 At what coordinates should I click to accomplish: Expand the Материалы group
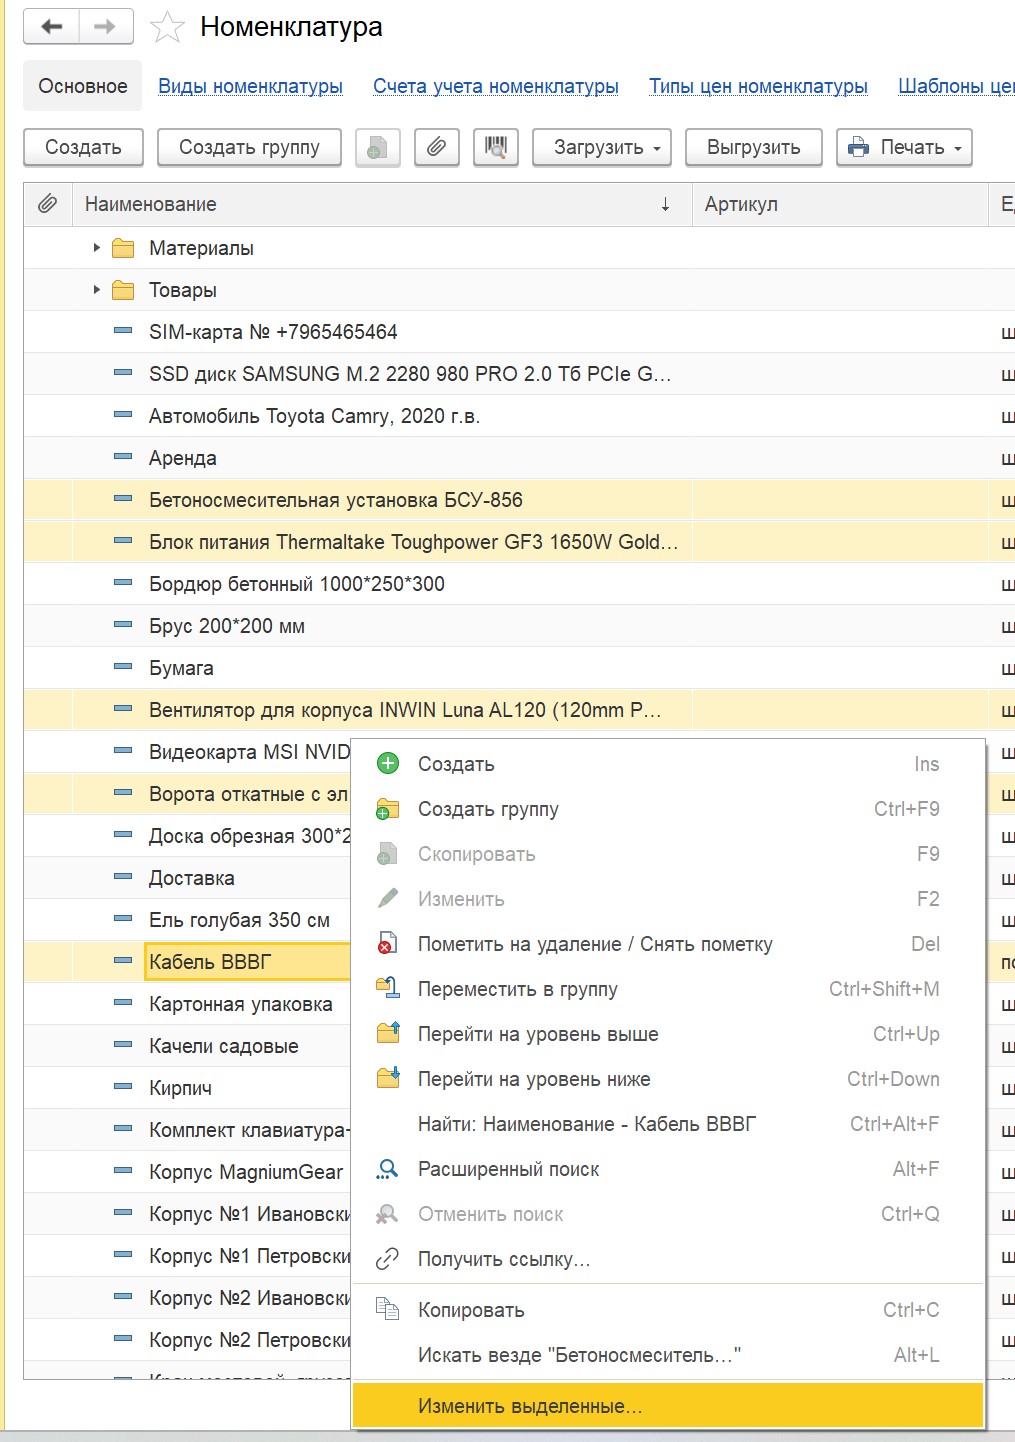click(x=96, y=247)
